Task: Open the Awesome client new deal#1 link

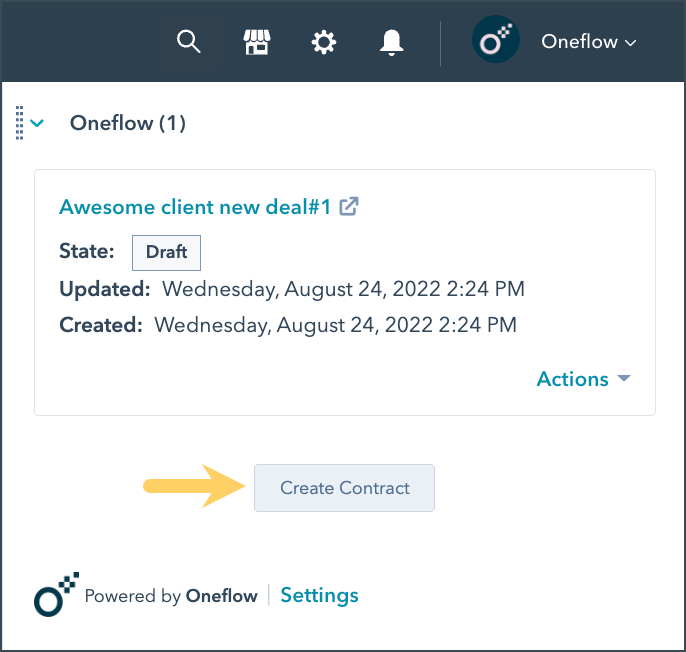Action: pos(195,207)
